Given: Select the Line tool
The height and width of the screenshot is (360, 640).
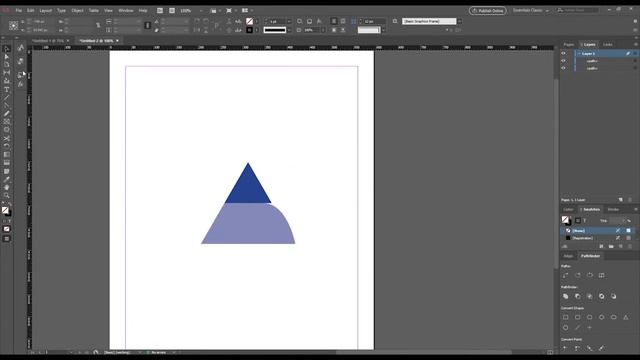Looking at the screenshot, I should click(x=7, y=98).
